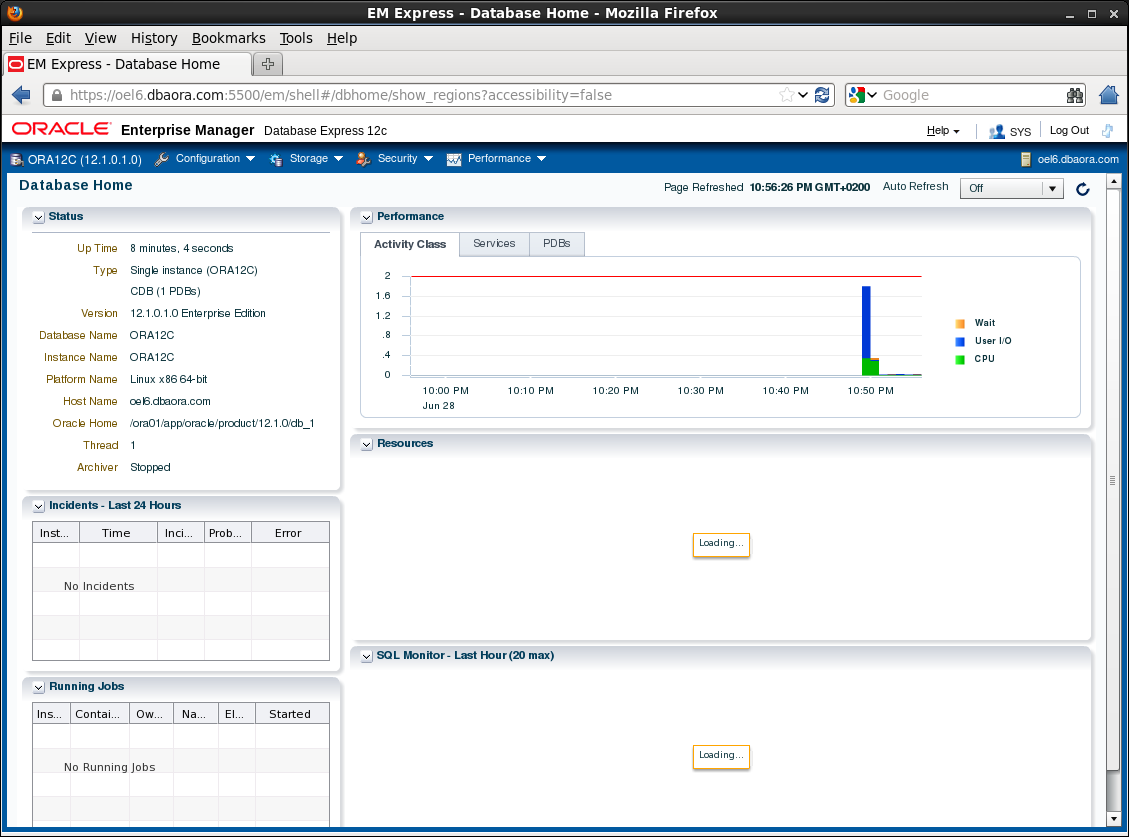Click the SYS user icon
Screen dimensions: 1129x837
pyautogui.click(x=997, y=131)
